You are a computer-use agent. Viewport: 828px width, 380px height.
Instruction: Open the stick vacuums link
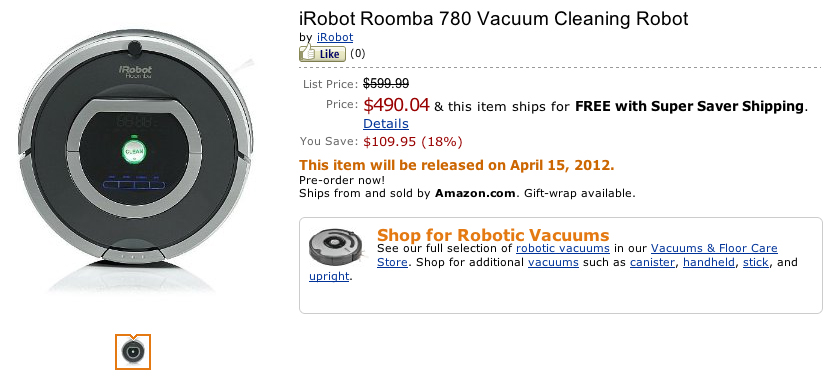756,262
